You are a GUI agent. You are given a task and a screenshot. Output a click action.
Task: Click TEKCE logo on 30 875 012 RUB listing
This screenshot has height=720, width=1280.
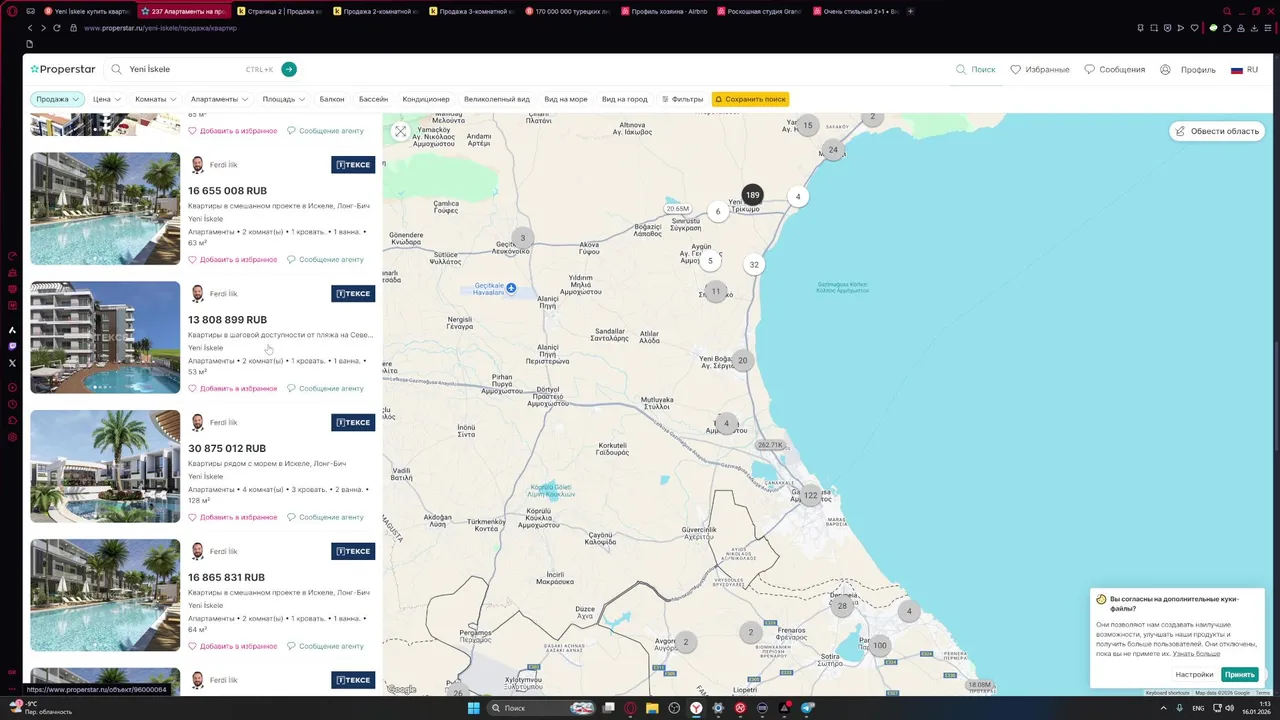[x=353, y=423]
